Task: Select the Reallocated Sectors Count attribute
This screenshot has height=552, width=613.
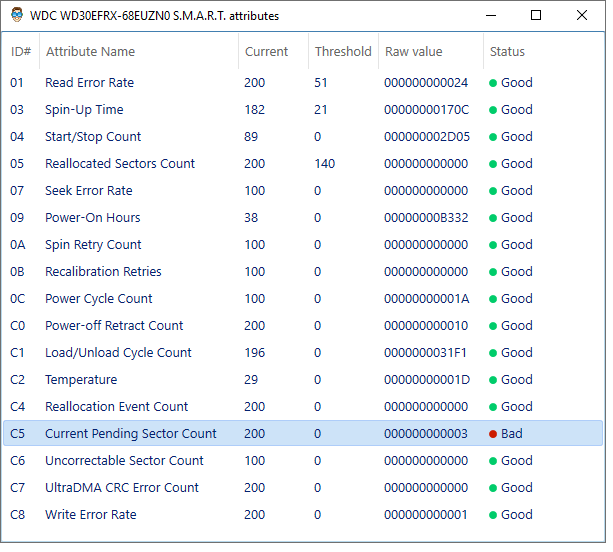Action: point(303,163)
